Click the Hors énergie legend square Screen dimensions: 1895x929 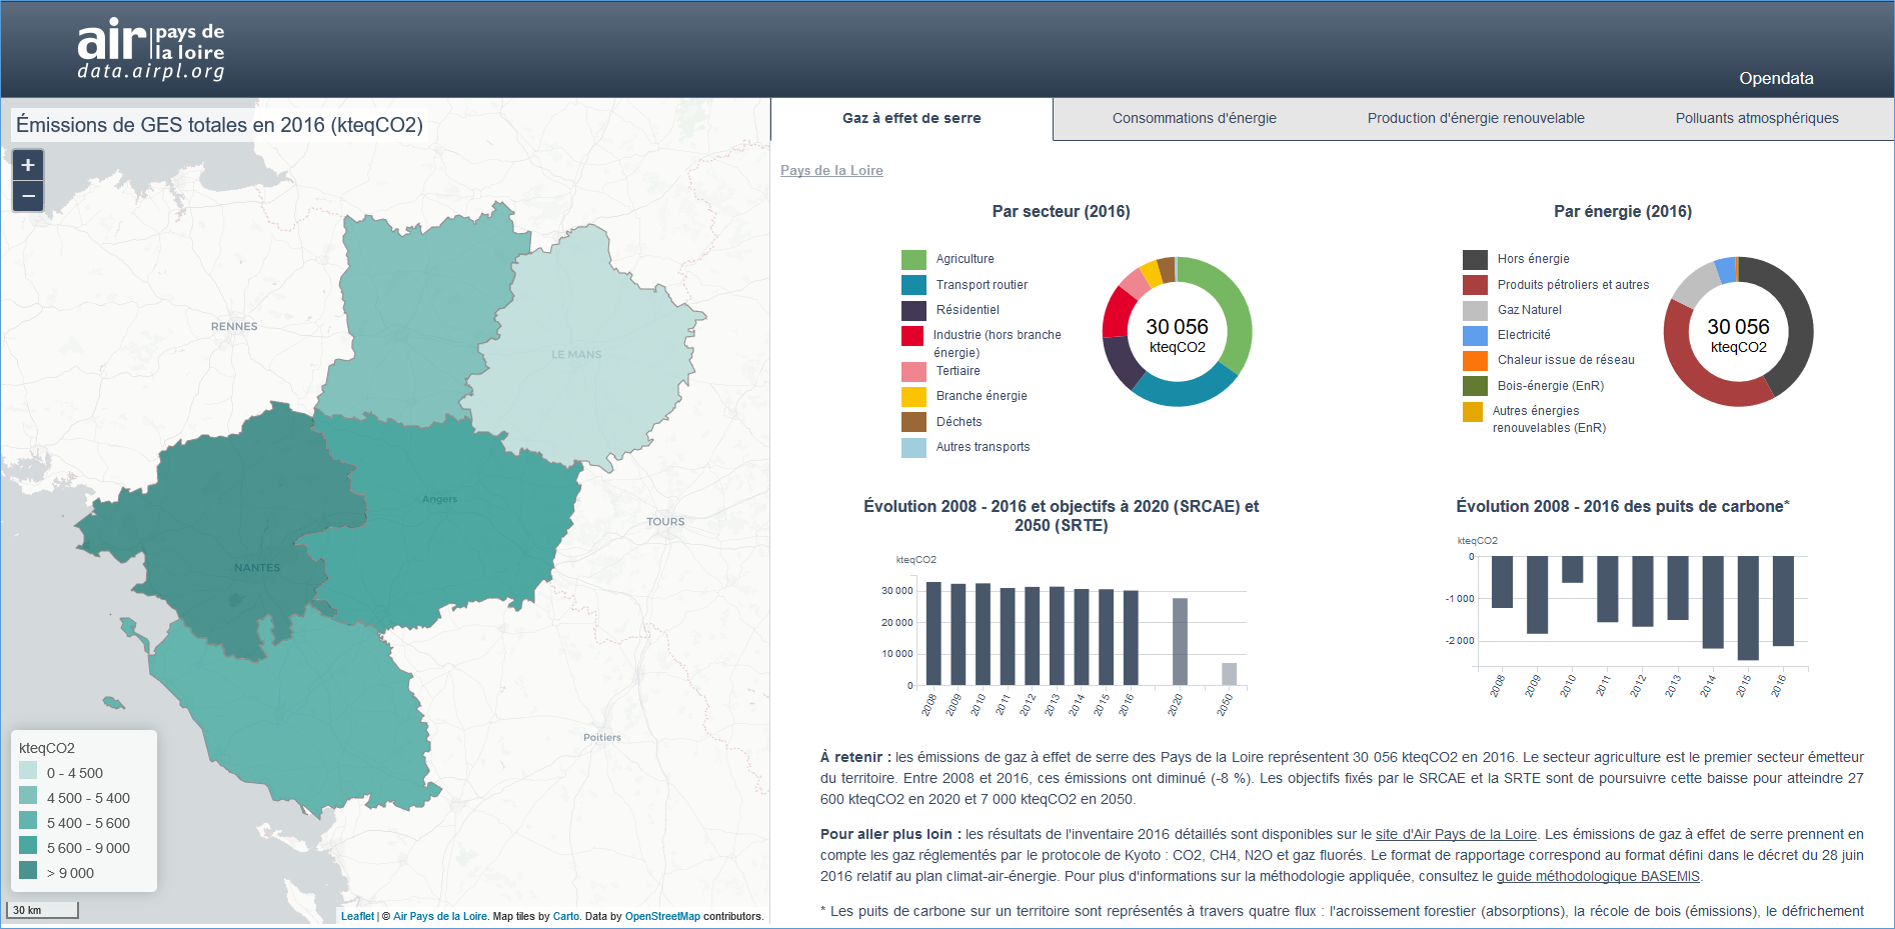[1475, 259]
